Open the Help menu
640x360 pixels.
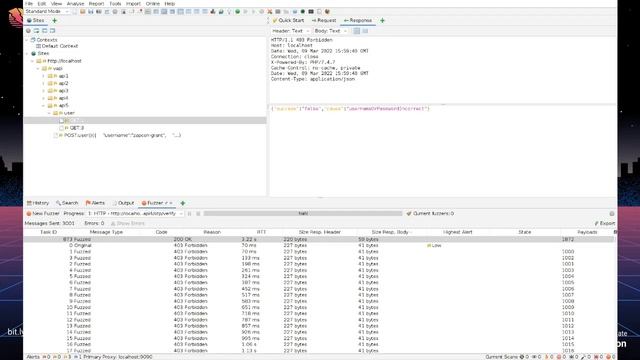[x=170, y=4]
